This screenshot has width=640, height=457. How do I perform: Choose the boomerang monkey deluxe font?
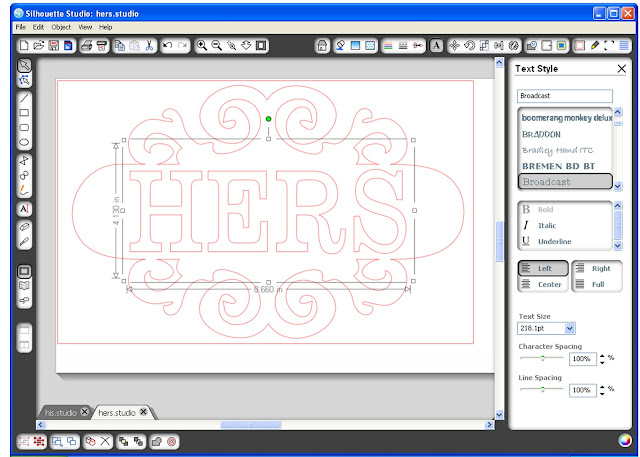click(565, 118)
